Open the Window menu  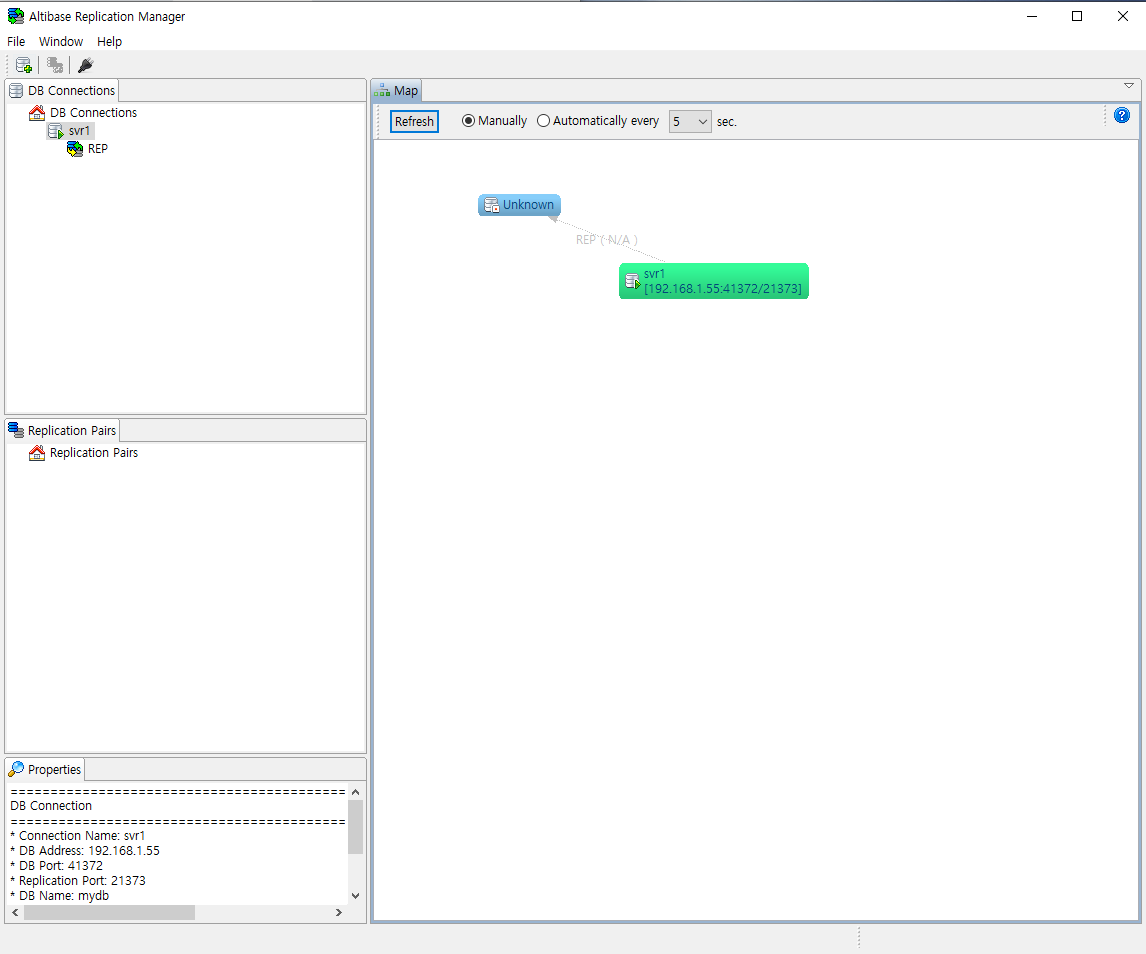click(61, 42)
